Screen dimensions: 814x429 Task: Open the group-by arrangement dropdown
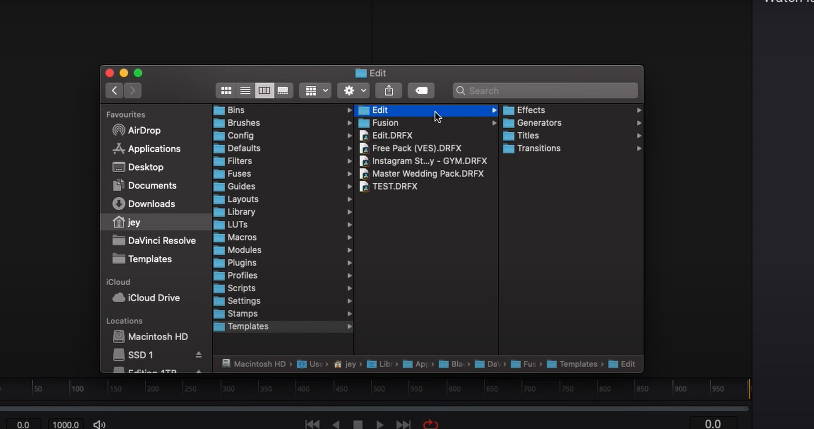tap(315, 90)
